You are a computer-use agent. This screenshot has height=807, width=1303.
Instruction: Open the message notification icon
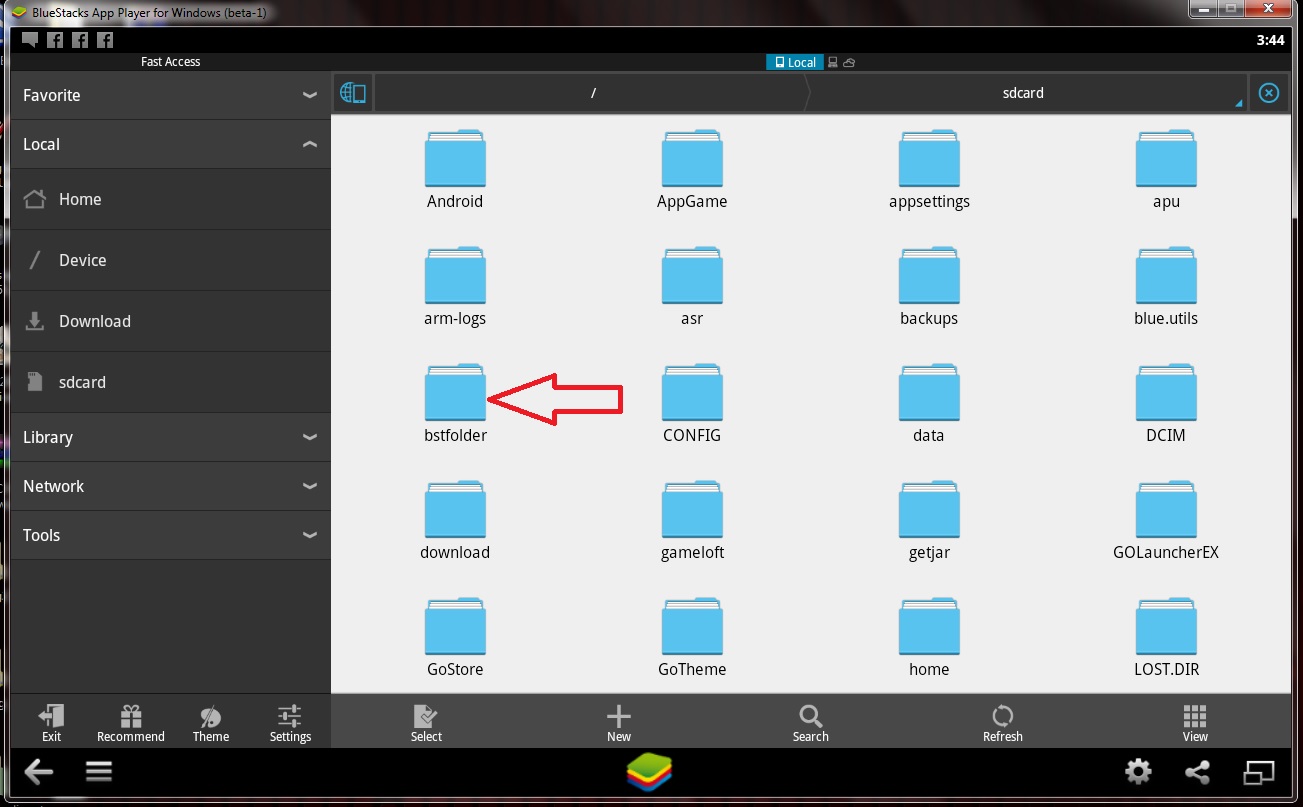(30, 40)
